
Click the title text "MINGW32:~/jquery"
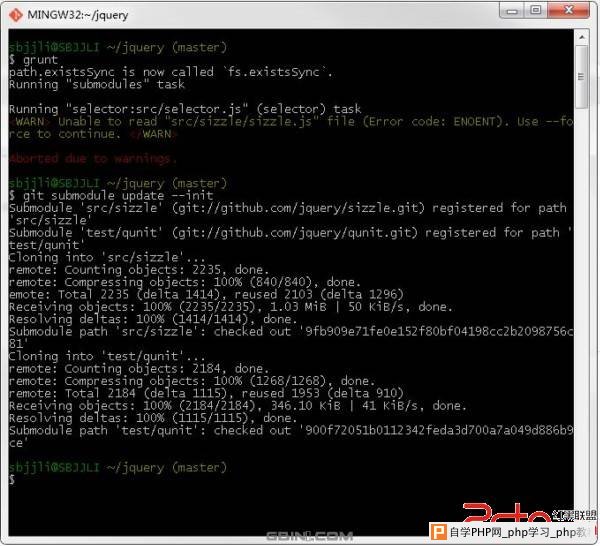point(78,15)
